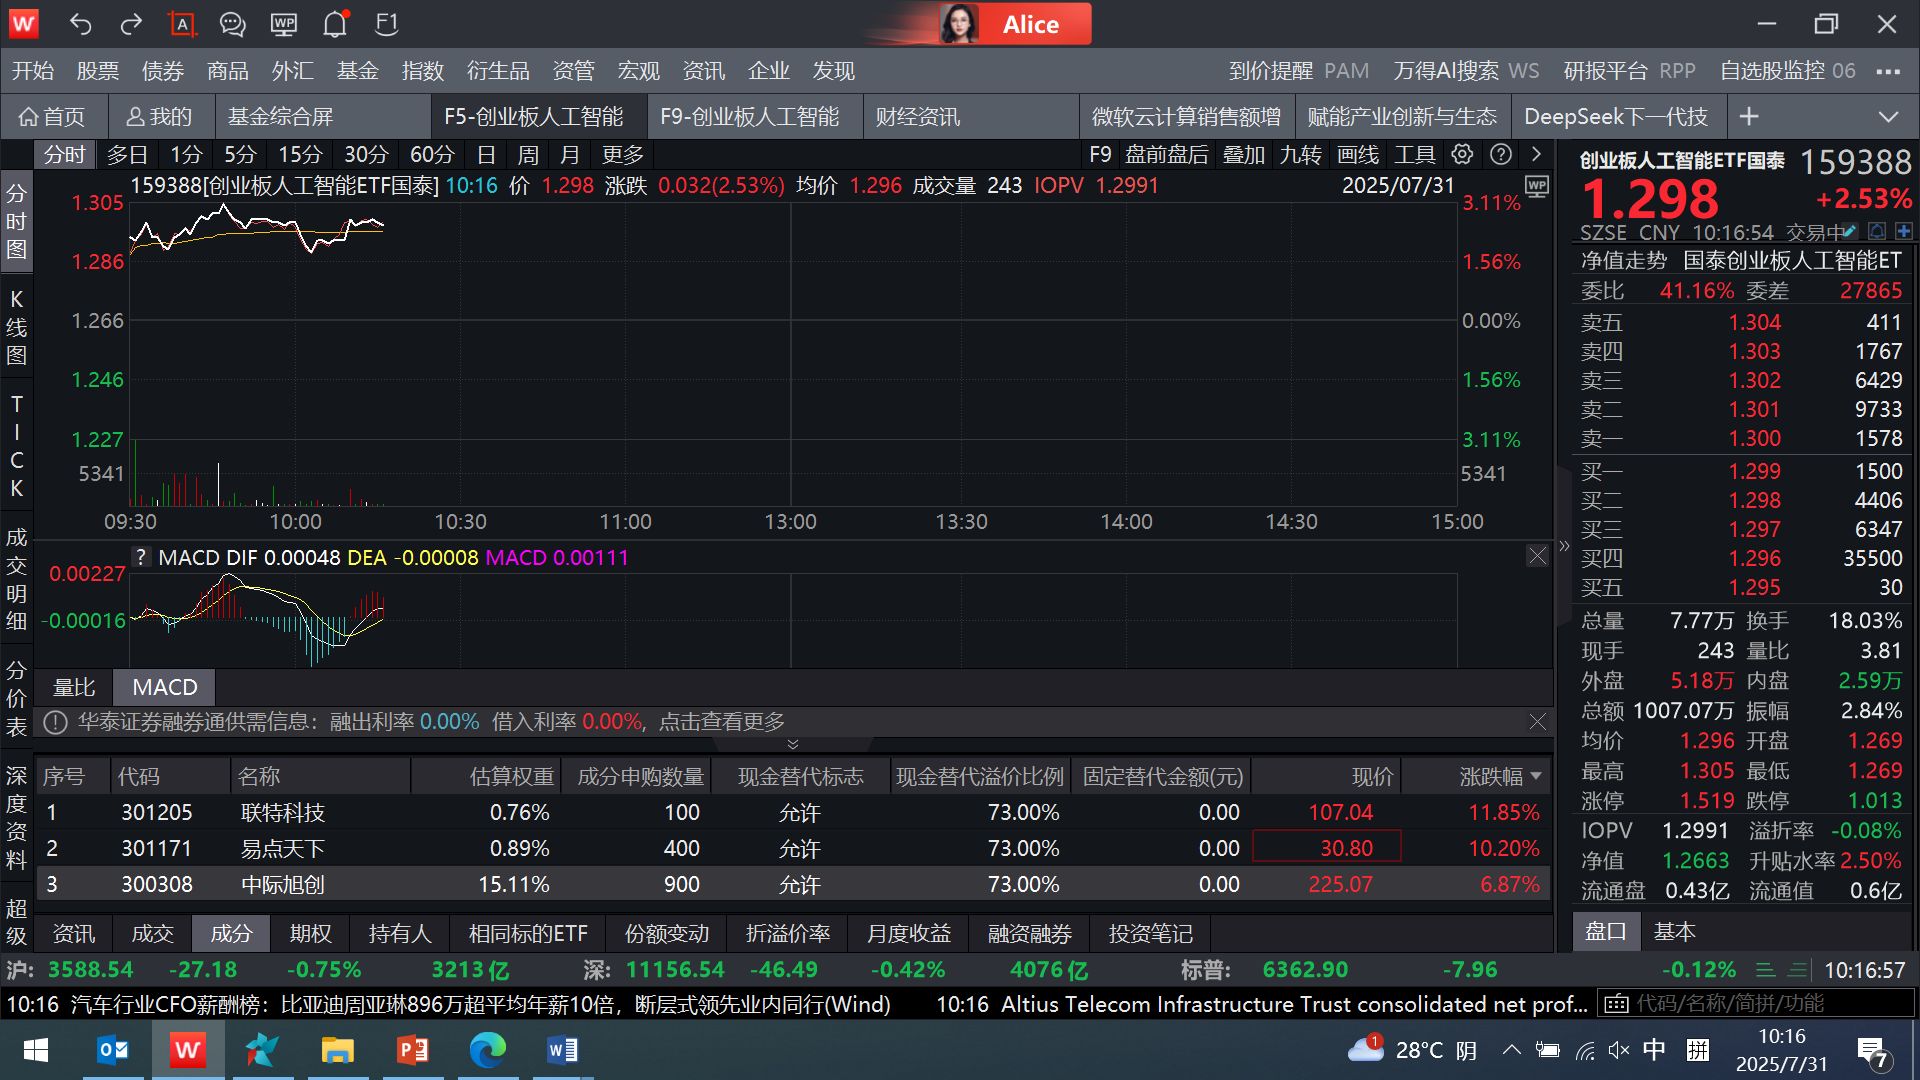Screen dimensions: 1920x1080
Task: Collapse the lower panel with the double chevron
Action: (793, 744)
